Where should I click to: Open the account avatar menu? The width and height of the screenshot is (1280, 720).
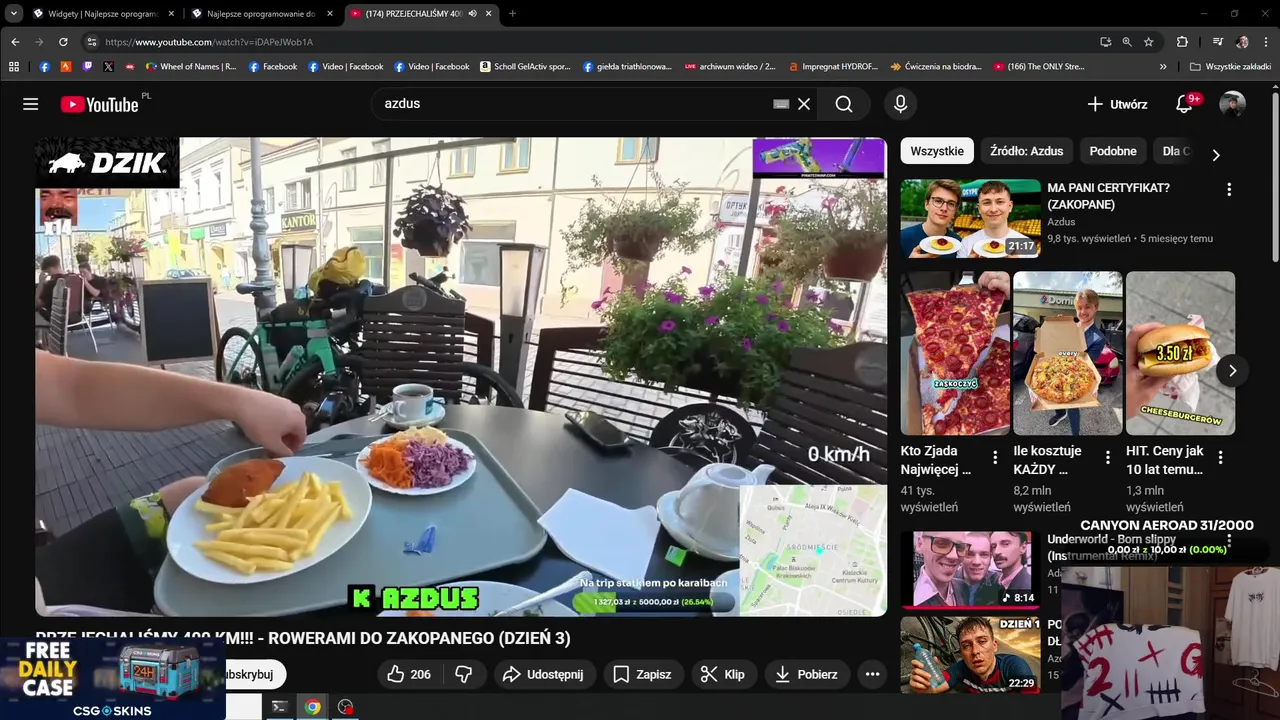[x=1232, y=104]
